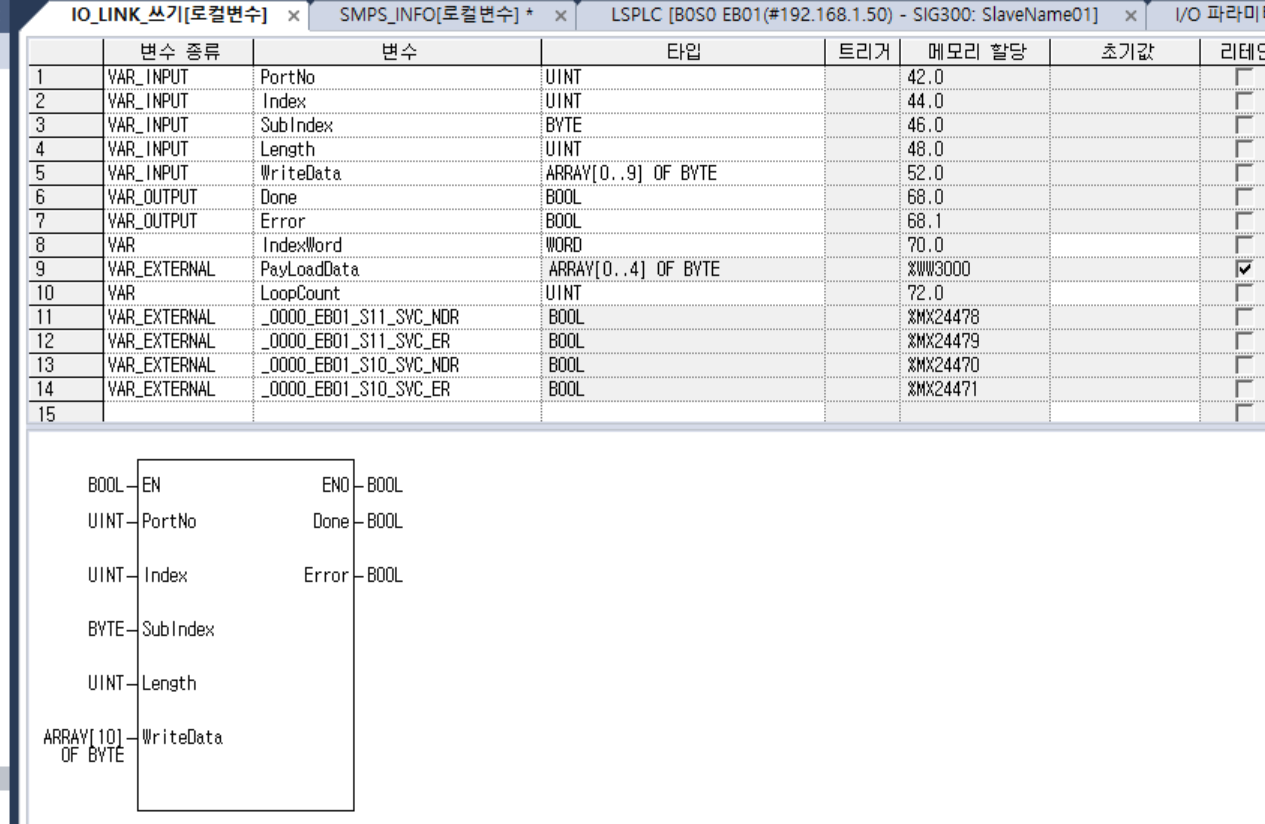Click the VAR_OUTPUT kind cell for Done
Image resolution: width=1265 pixels, height=824 pixels.
pyautogui.click(x=177, y=196)
